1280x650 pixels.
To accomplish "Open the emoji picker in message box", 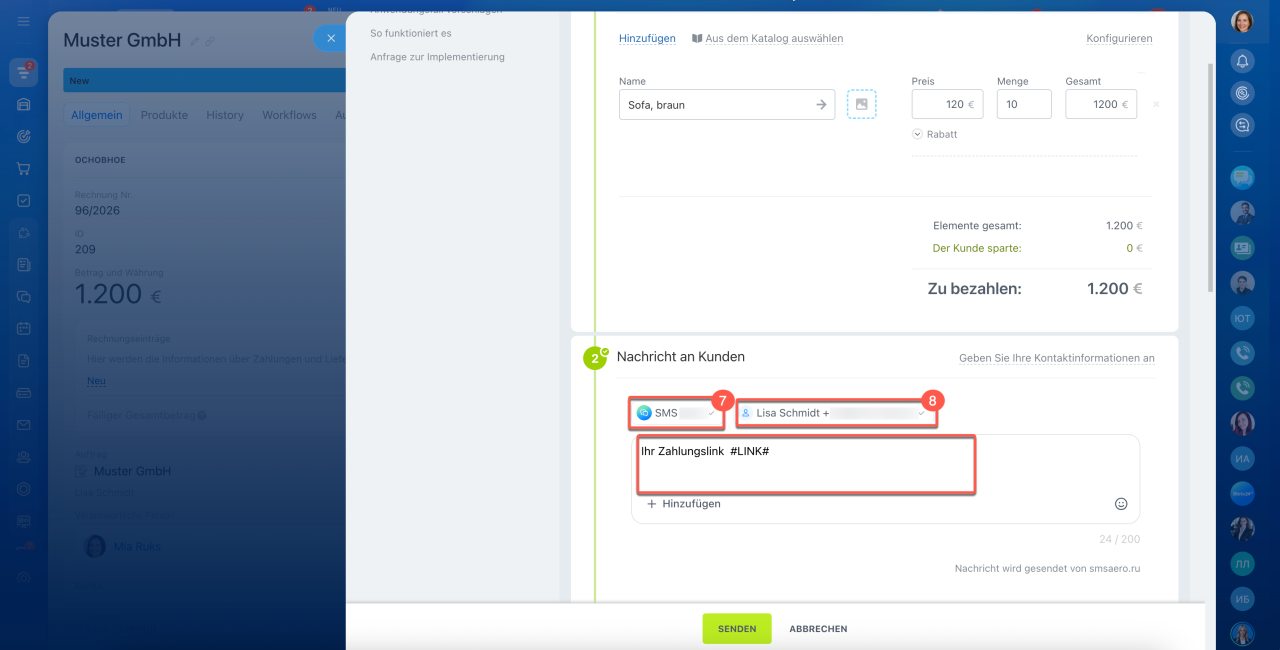I will tap(1121, 504).
